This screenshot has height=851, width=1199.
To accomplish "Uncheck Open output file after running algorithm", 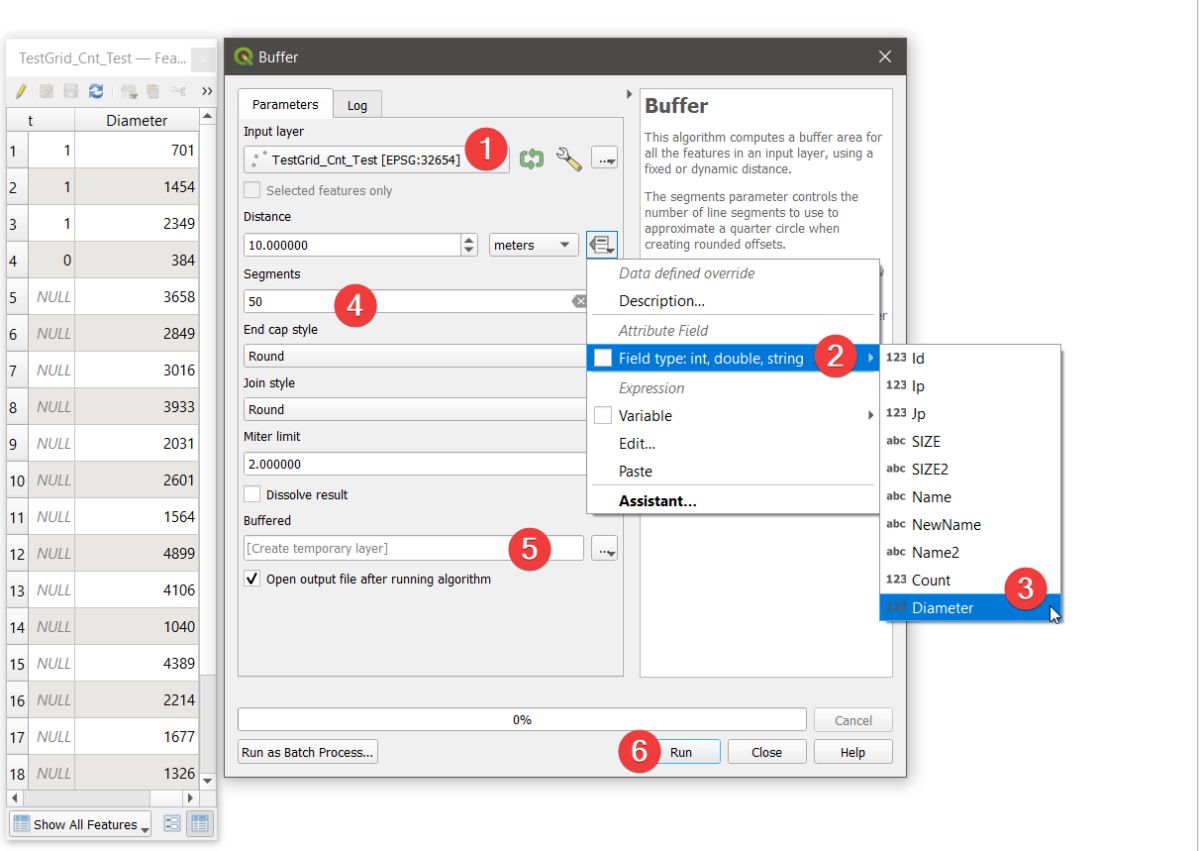I will 252,578.
